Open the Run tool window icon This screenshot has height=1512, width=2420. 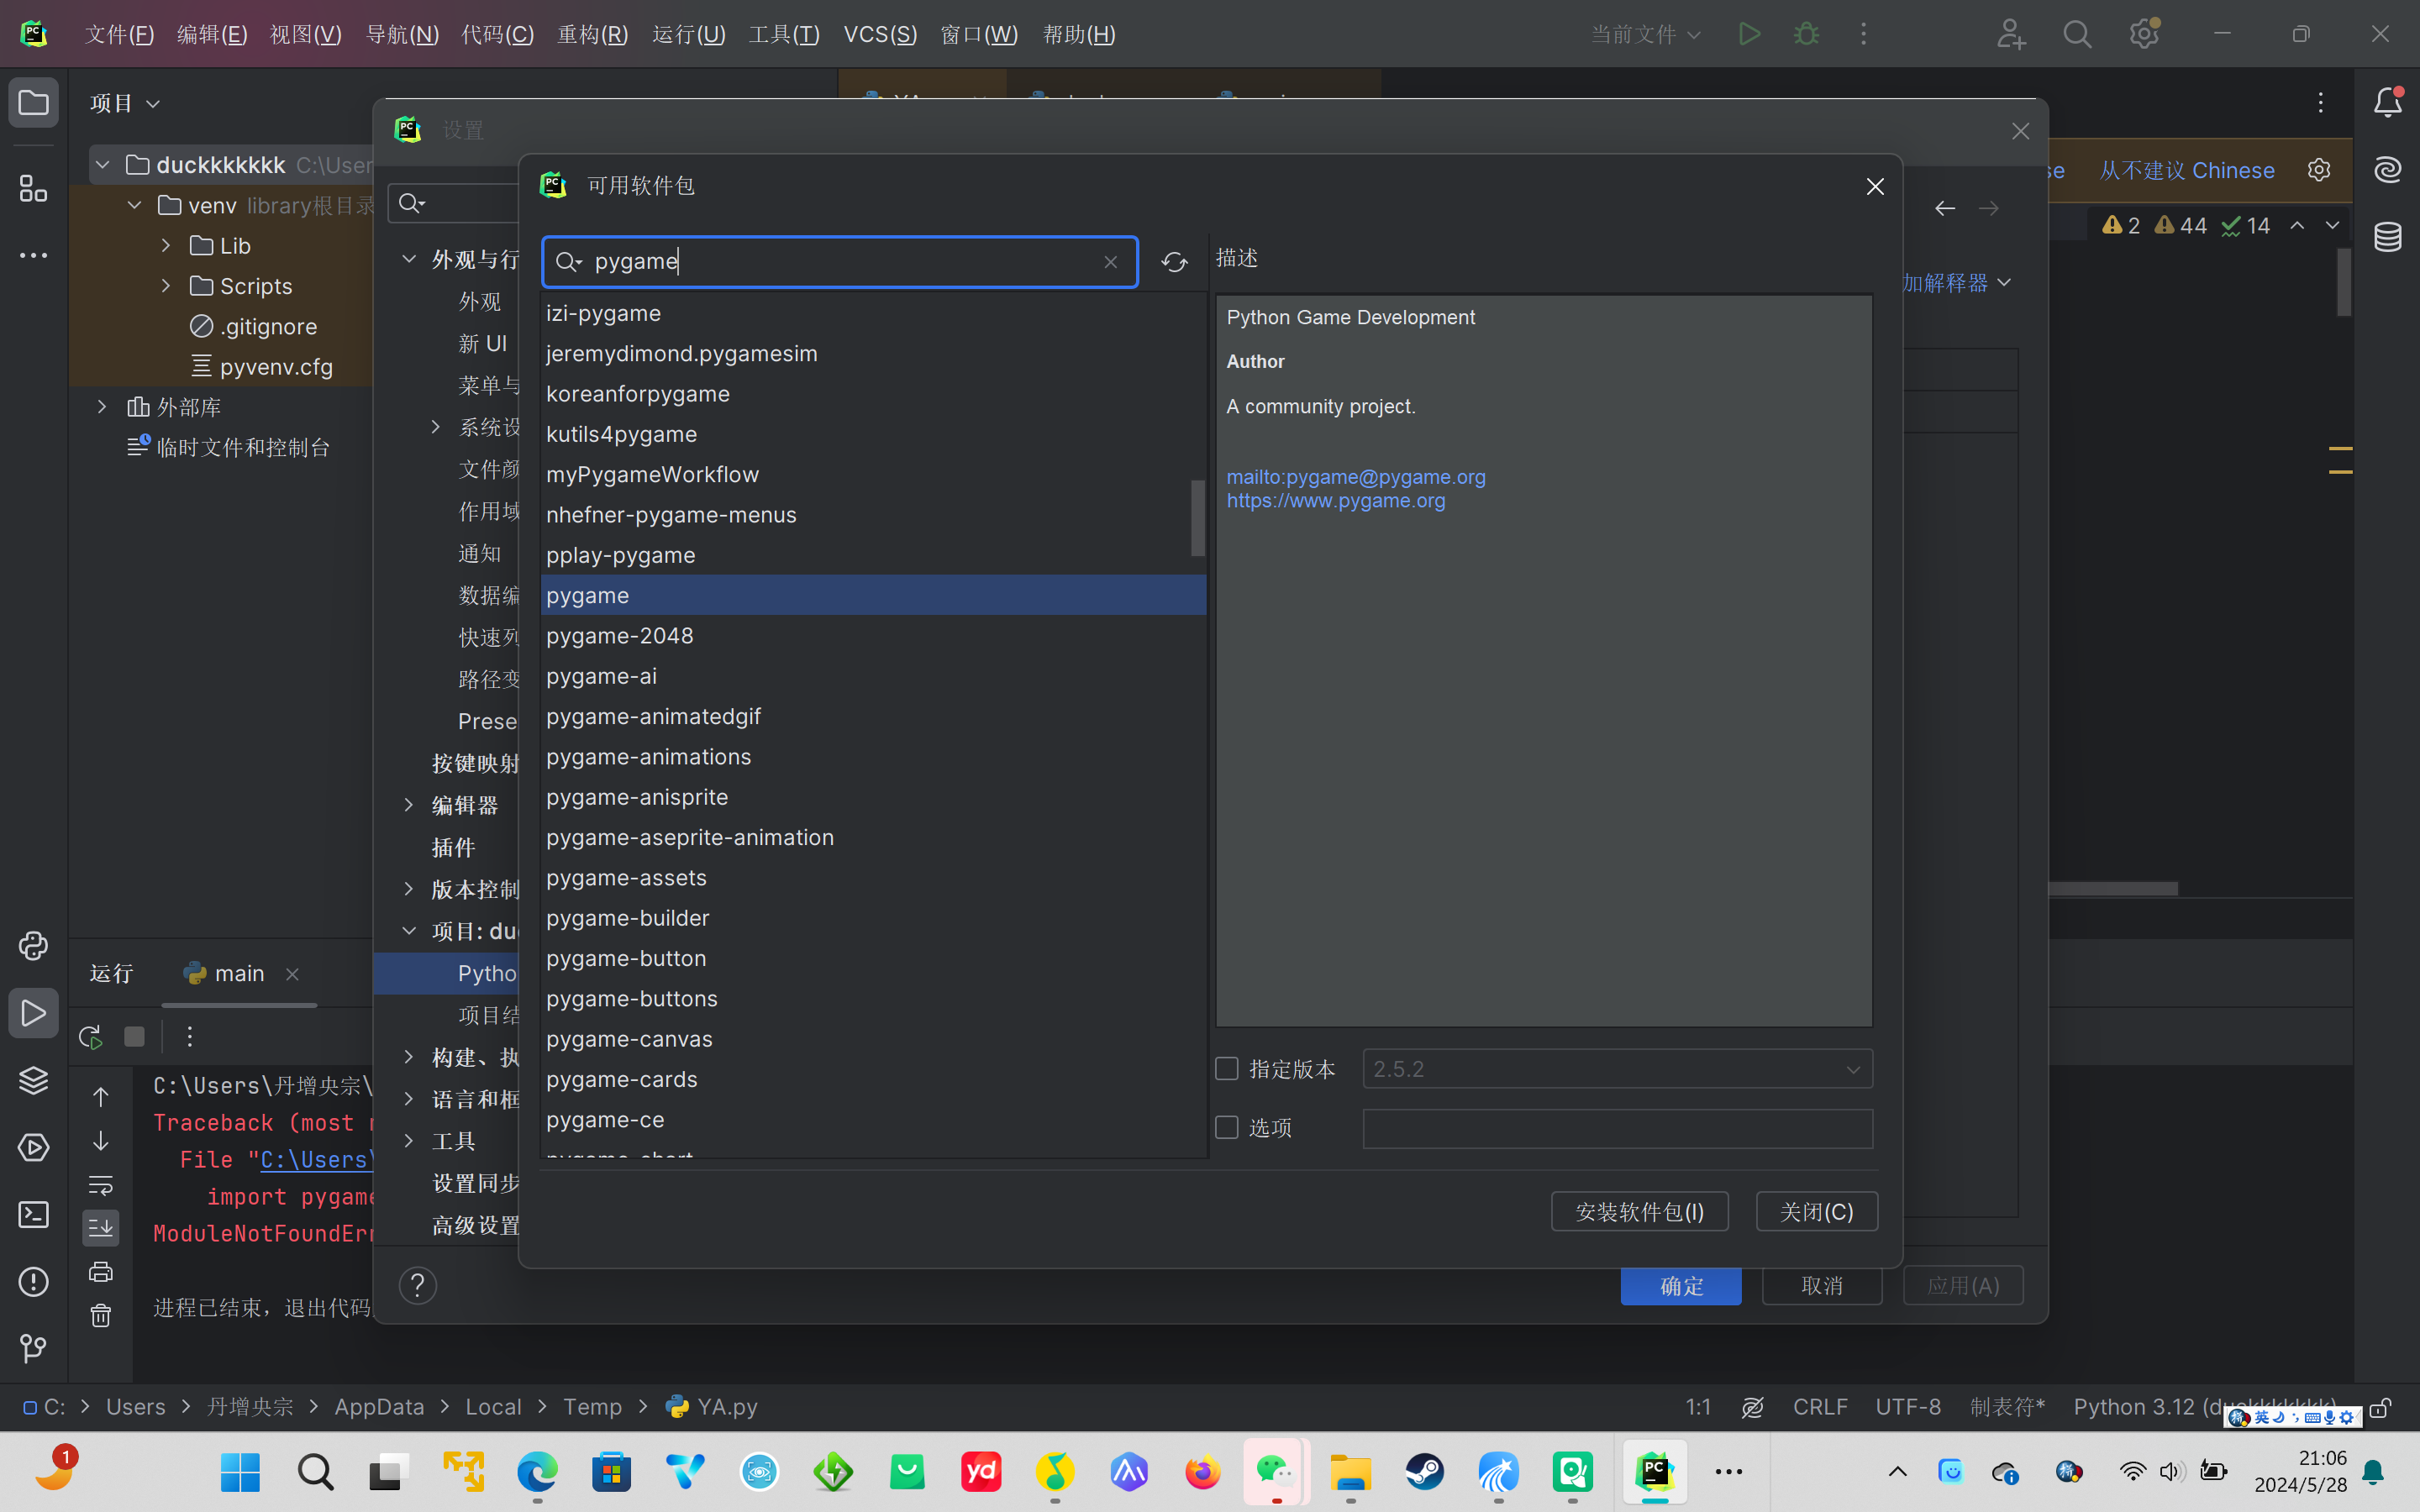coord(33,1013)
